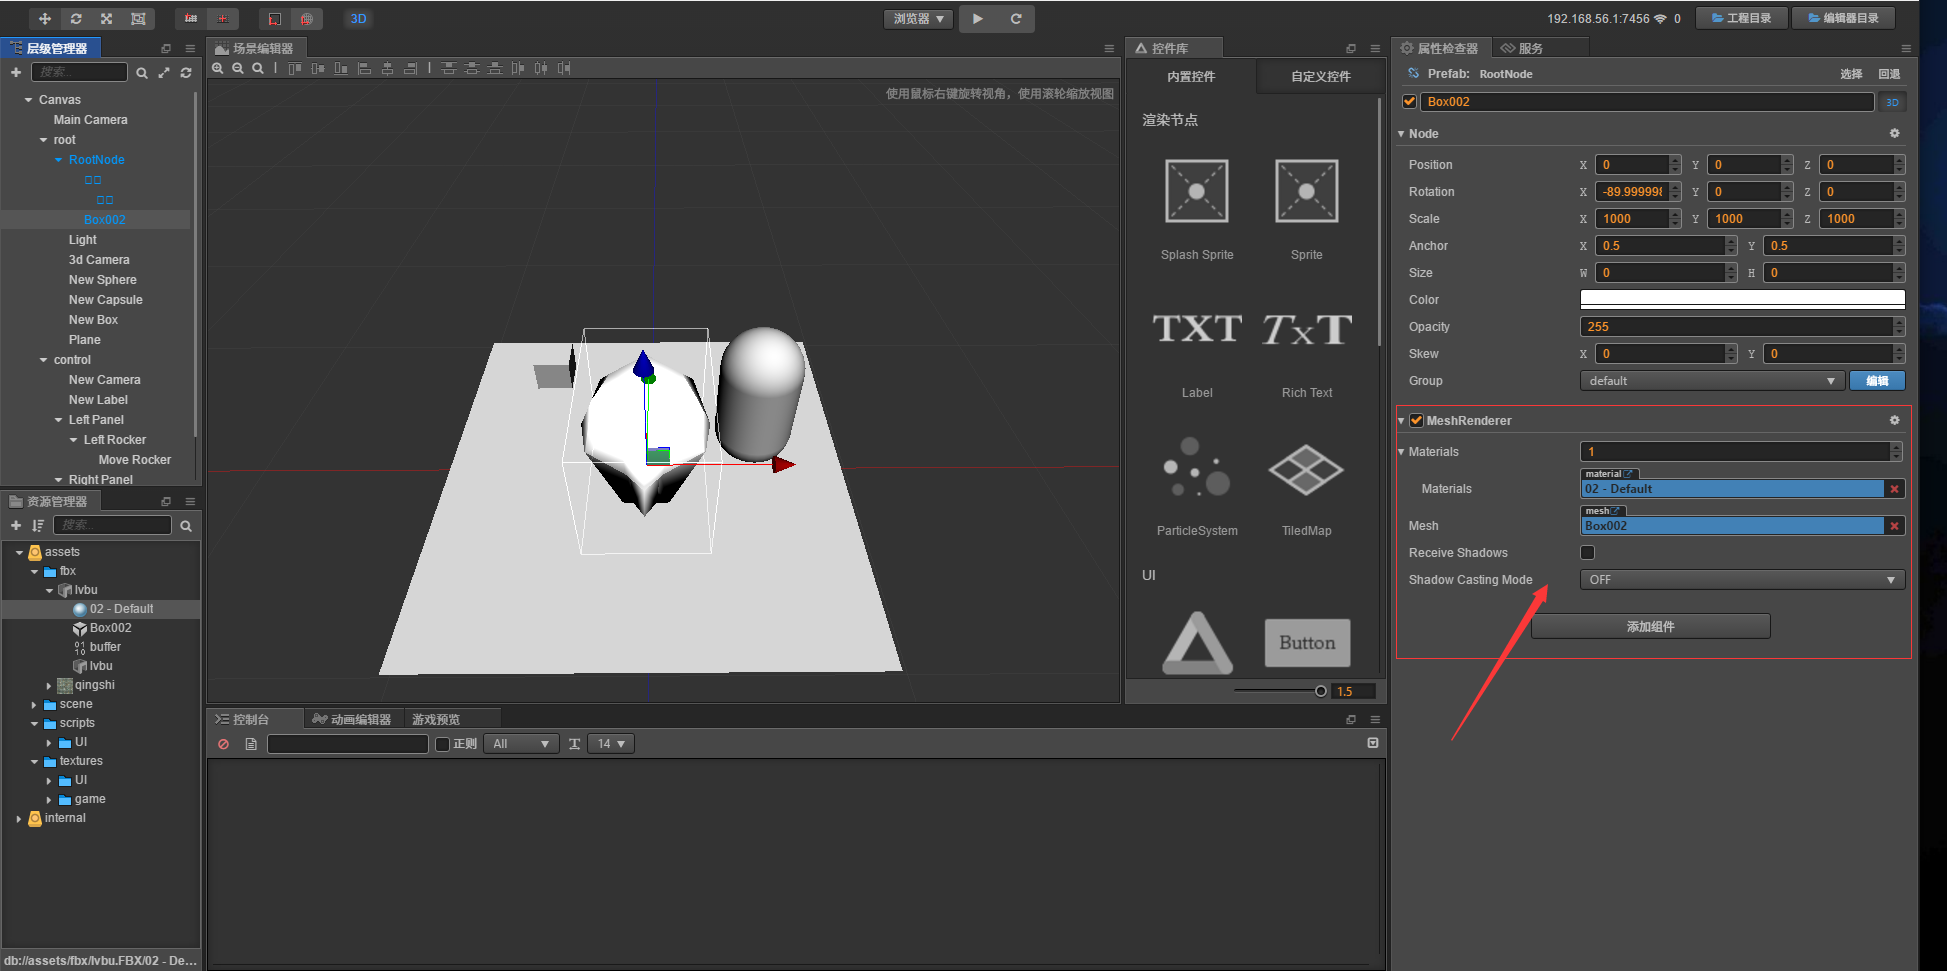The width and height of the screenshot is (1947, 971).
Task: Open Shadow Casting Mode dropdown
Action: pos(1742,580)
